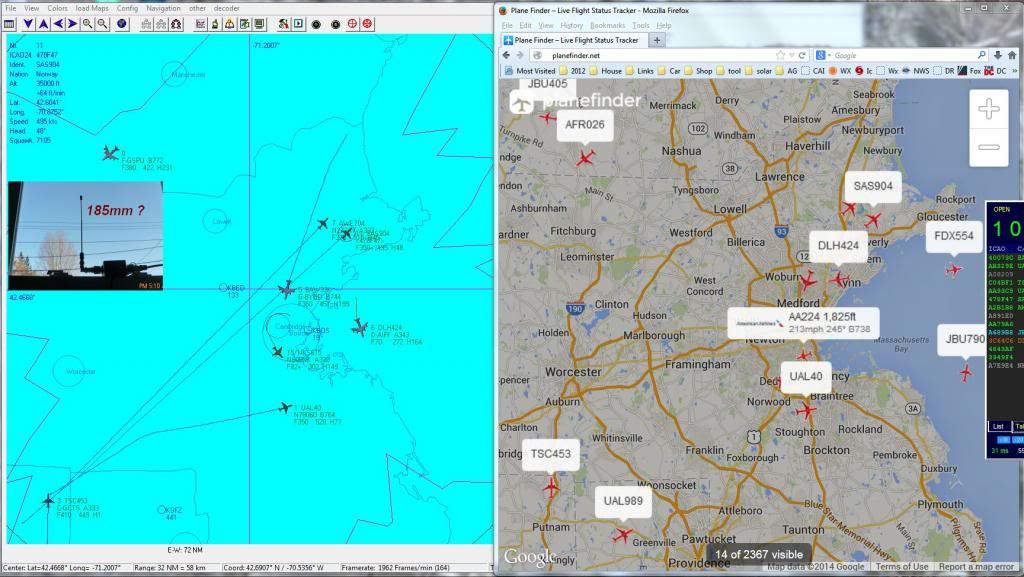Open the Config menu
The image size is (1024, 577).
tap(127, 8)
